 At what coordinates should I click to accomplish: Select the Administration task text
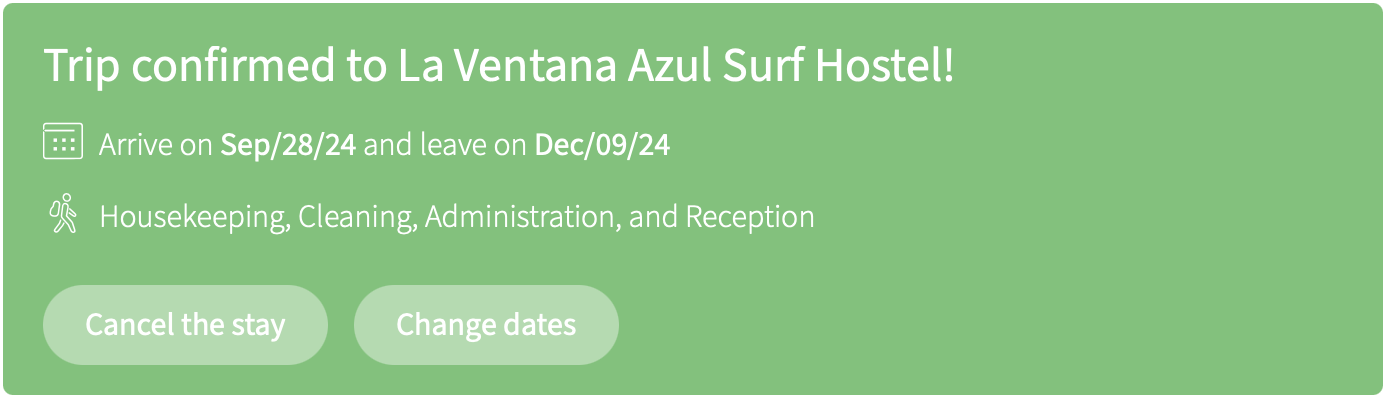click(523, 216)
